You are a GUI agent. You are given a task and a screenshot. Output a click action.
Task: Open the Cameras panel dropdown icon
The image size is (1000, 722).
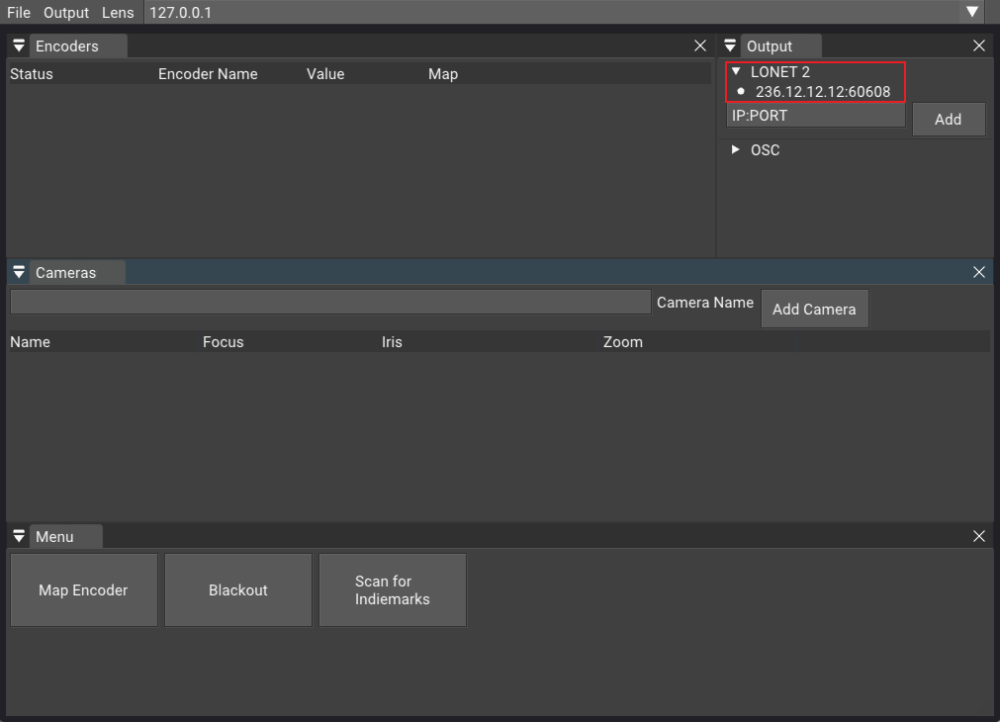[18, 272]
